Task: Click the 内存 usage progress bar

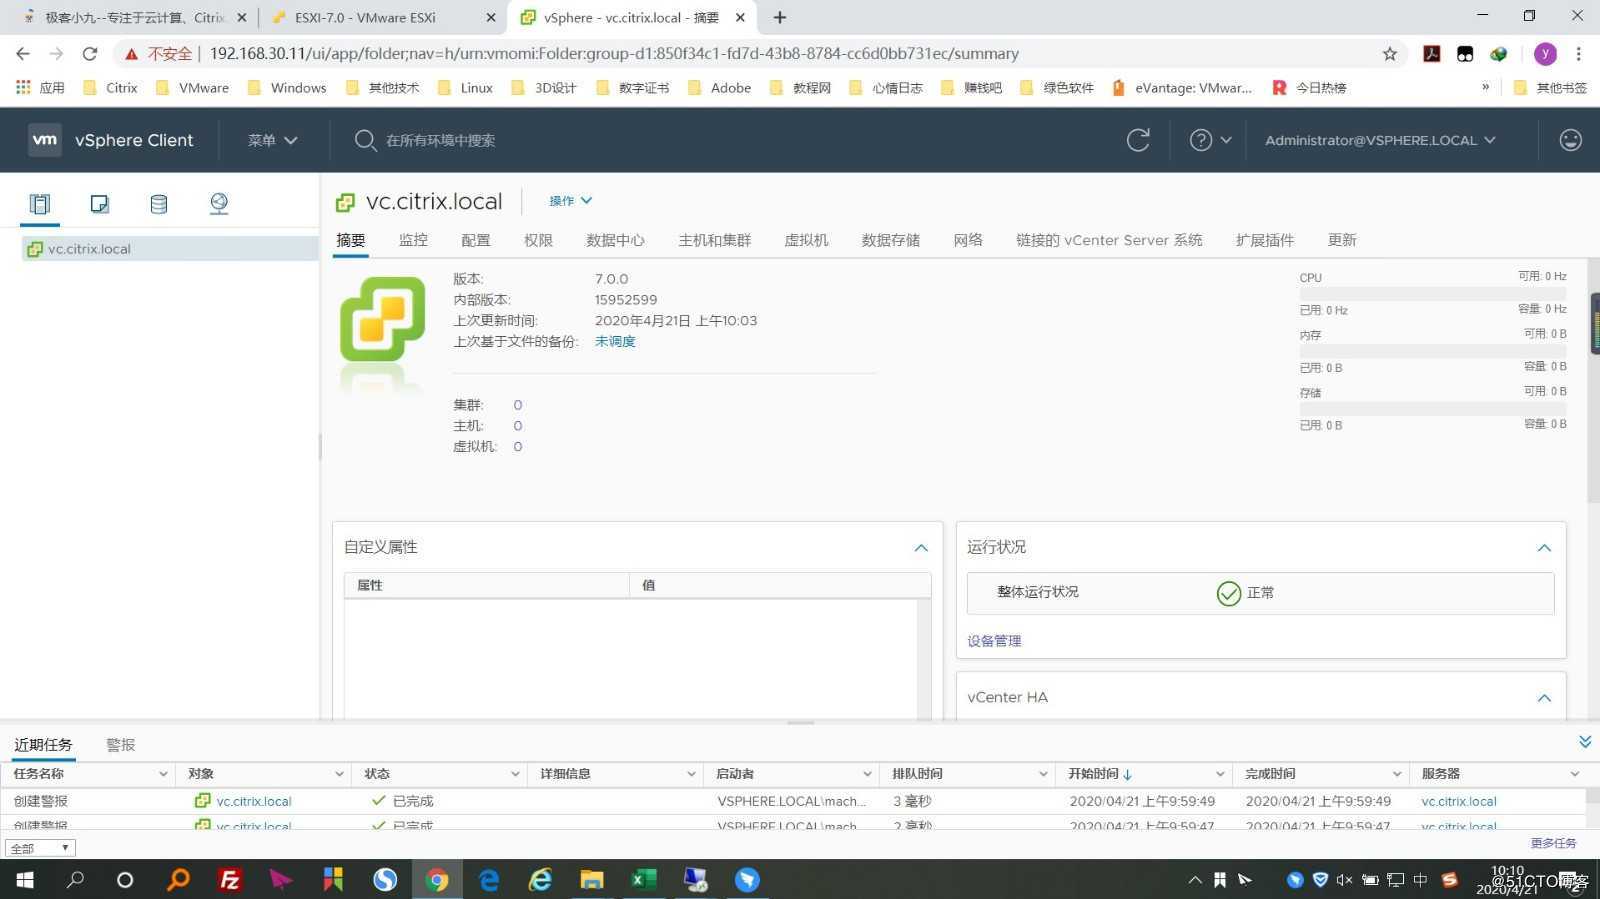Action: pyautogui.click(x=1433, y=352)
